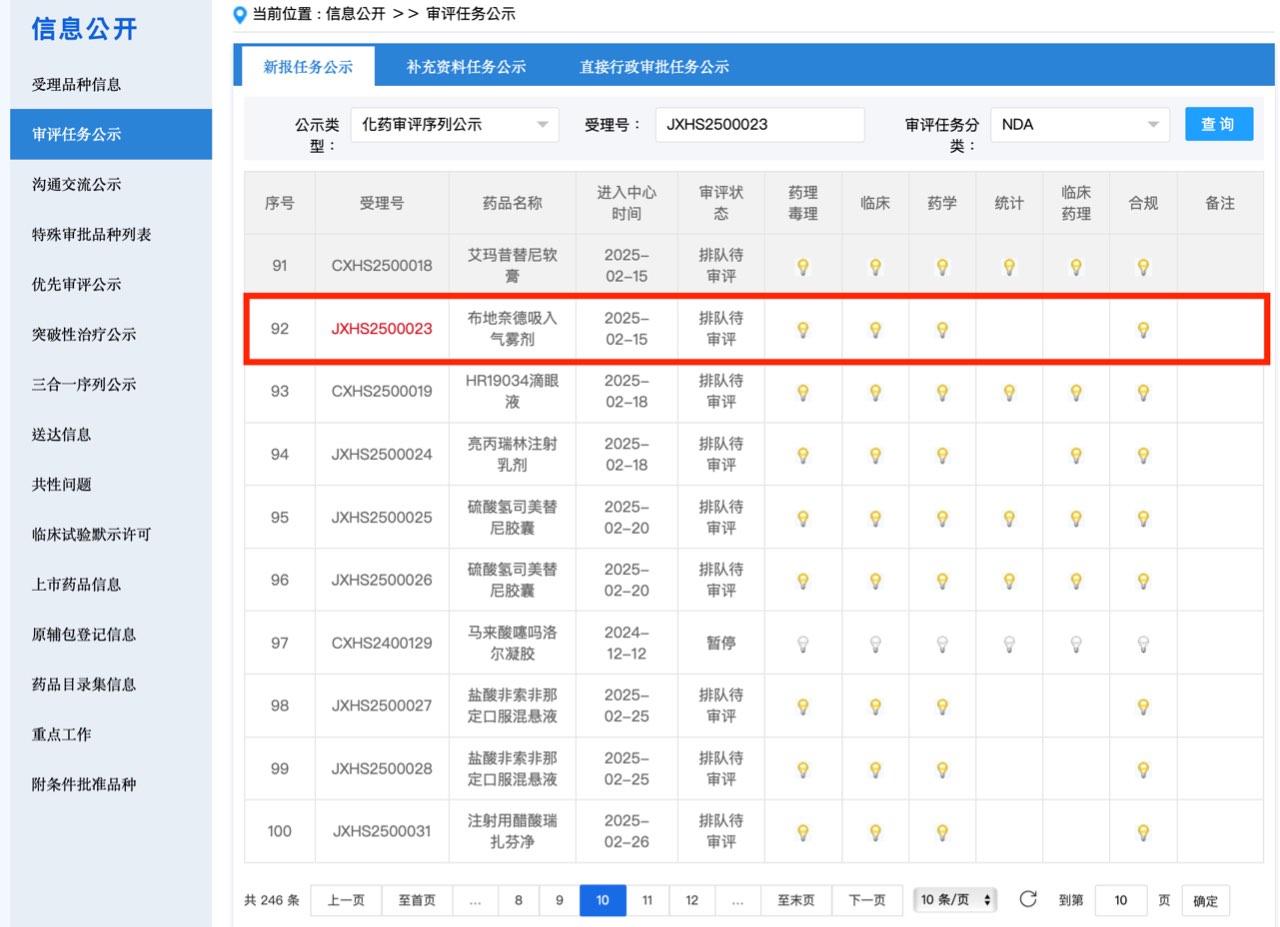Viewport: 1280px width, 927px height.
Task: Click 合规 bulb icon for row 95
Action: pos(1143,518)
